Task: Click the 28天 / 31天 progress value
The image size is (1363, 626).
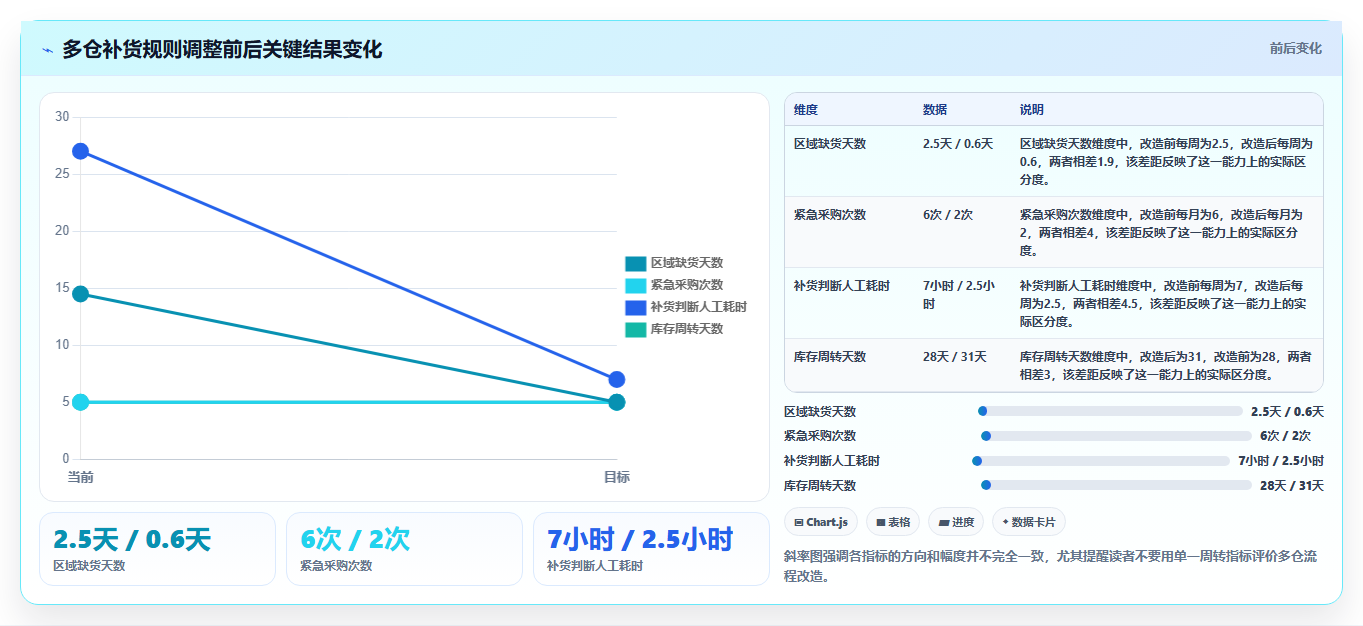Action: (x=1291, y=486)
